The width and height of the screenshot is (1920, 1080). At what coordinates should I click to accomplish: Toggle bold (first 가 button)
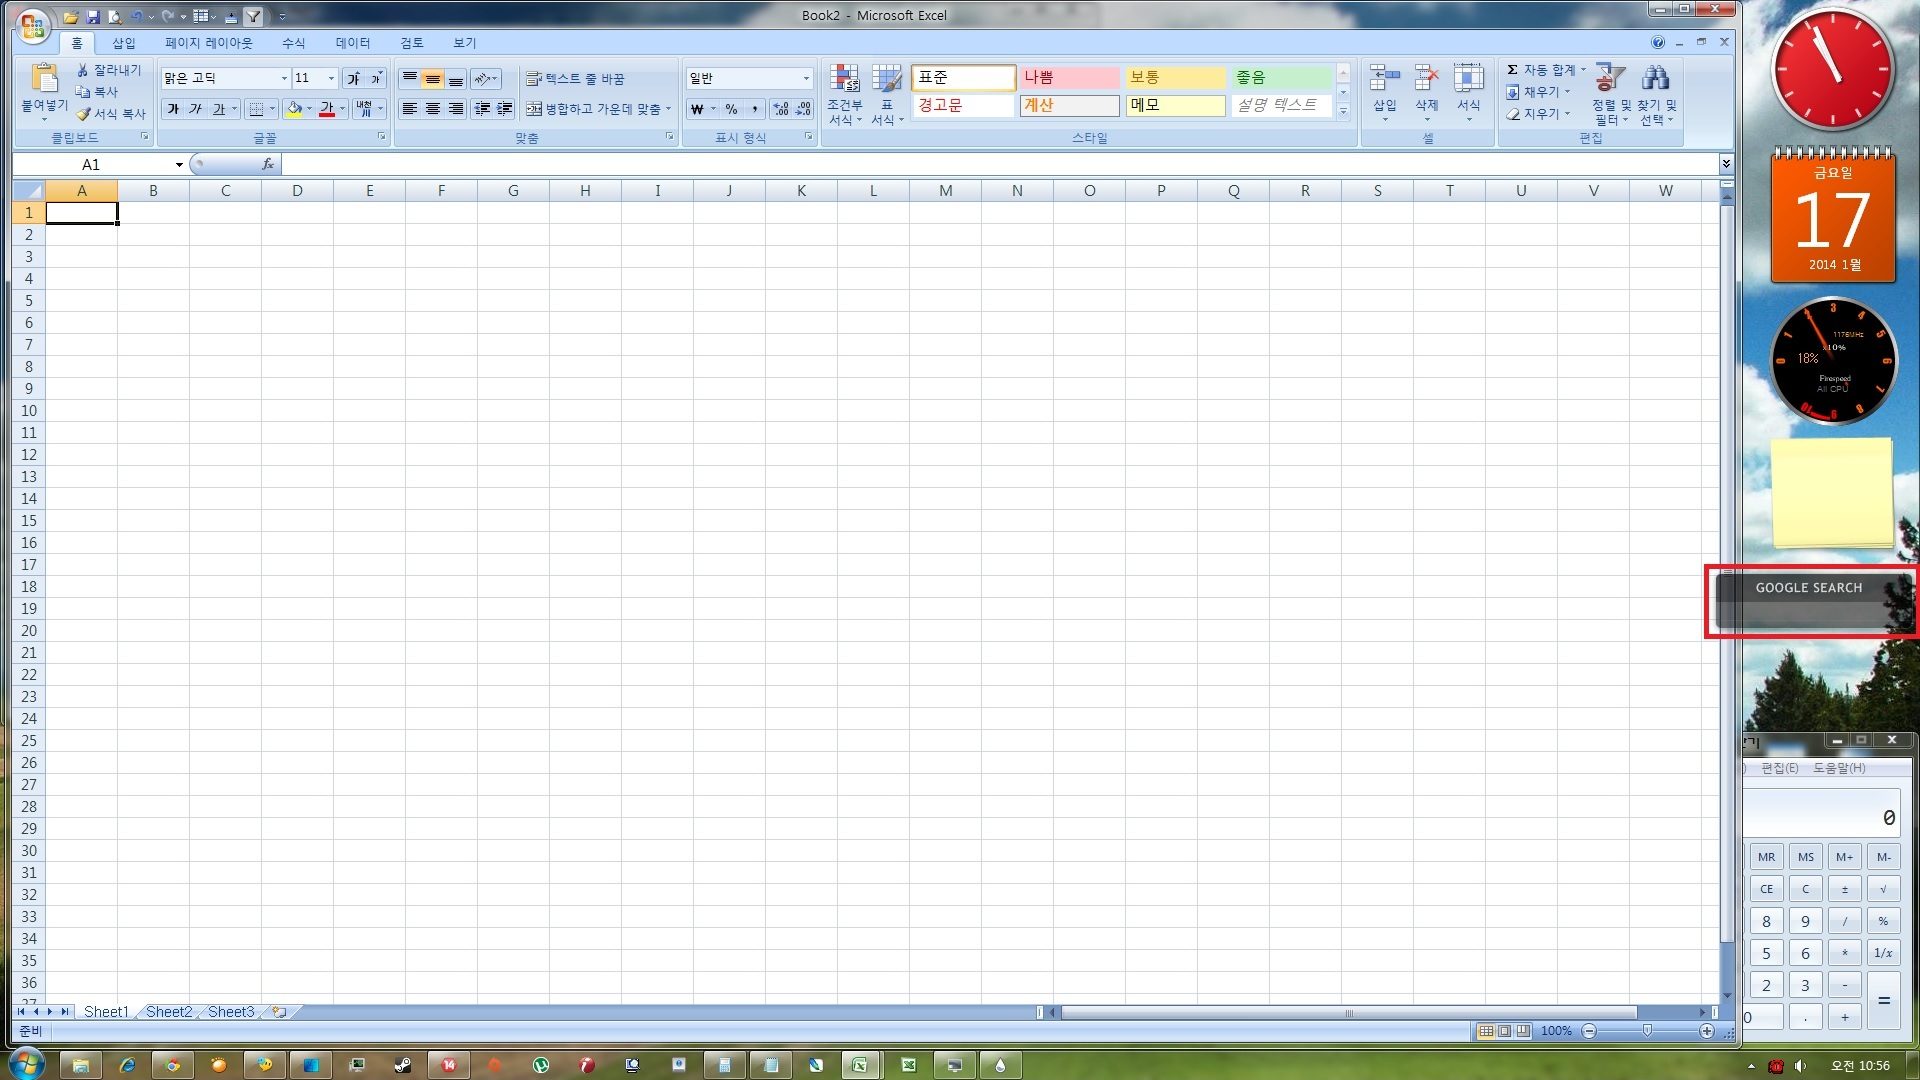click(173, 109)
